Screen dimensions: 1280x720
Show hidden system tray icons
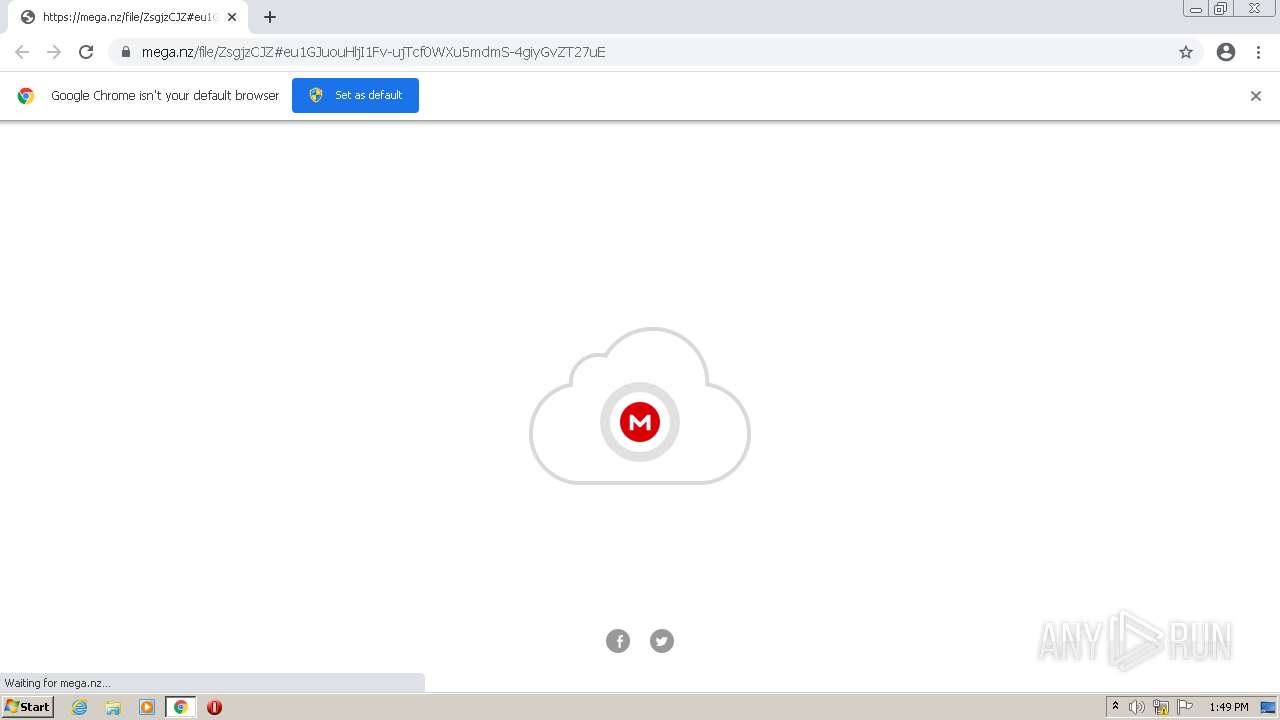pos(1116,707)
